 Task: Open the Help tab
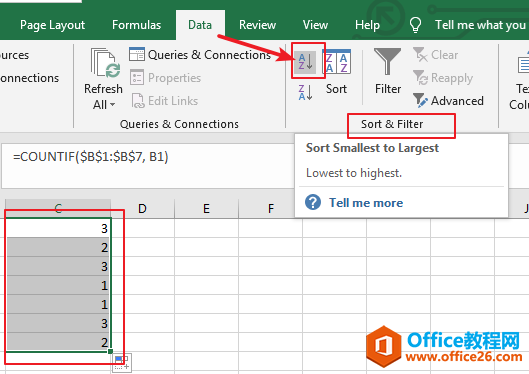367,25
